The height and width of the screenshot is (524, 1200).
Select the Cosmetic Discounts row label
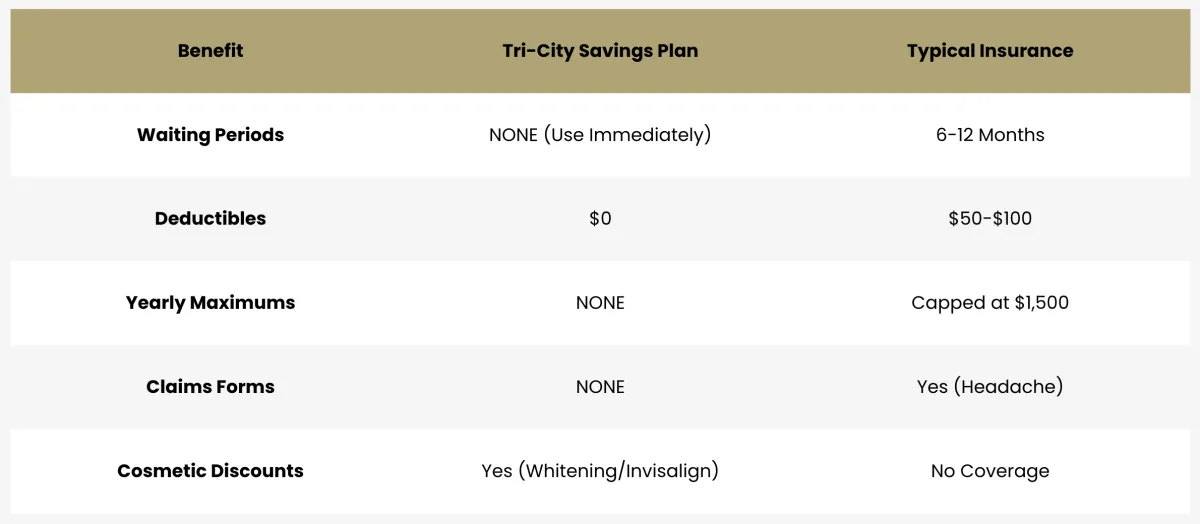[210, 471]
